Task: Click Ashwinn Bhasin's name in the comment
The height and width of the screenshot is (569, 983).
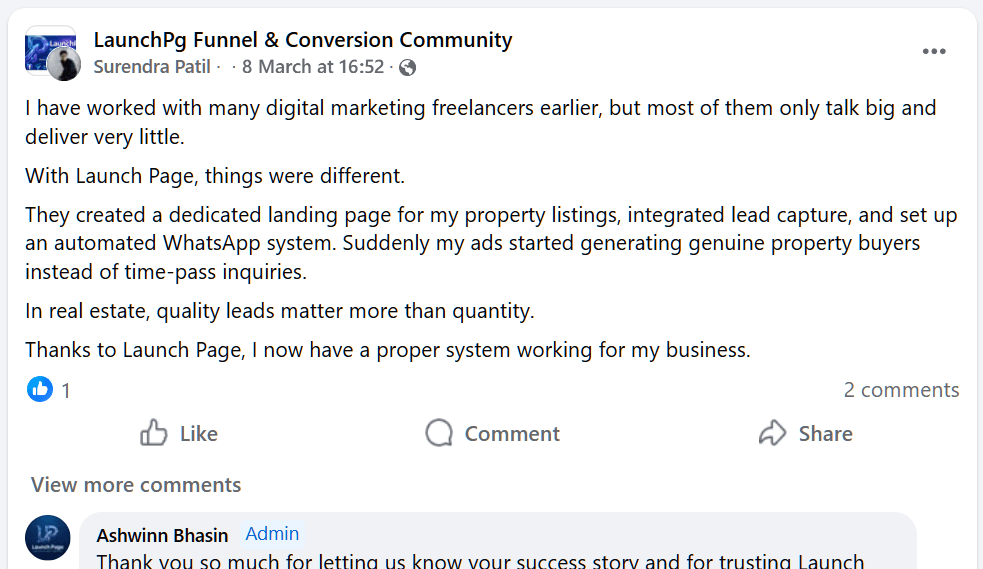Action: [x=162, y=535]
